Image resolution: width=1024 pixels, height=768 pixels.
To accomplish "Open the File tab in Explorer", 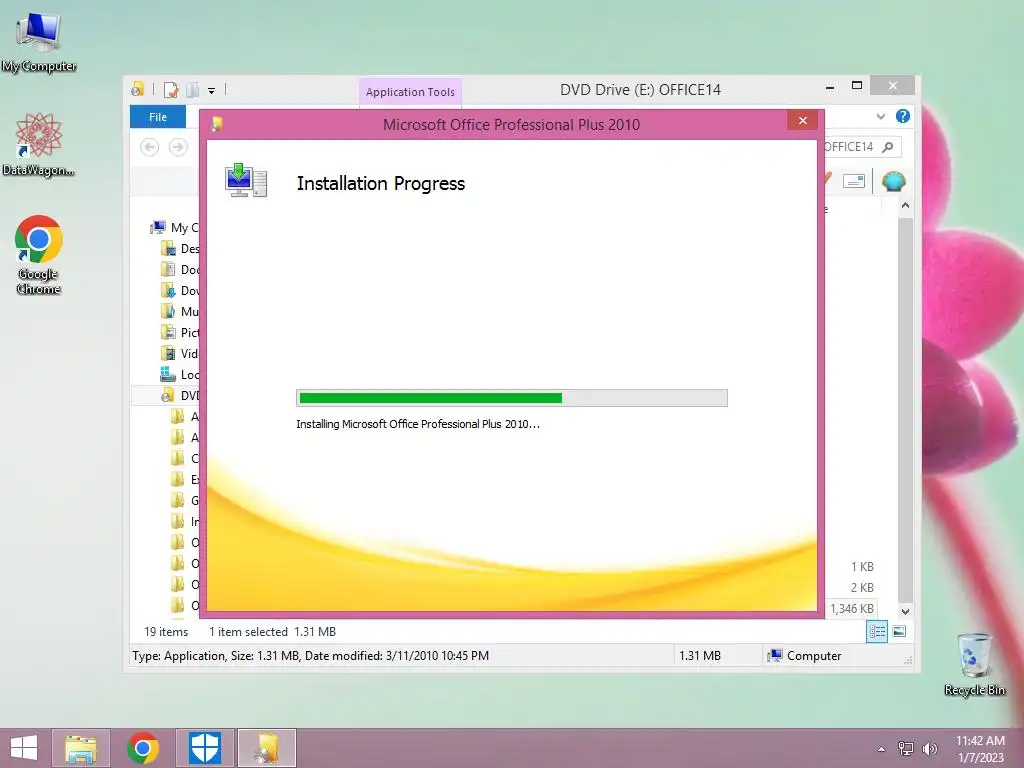I will [x=158, y=117].
